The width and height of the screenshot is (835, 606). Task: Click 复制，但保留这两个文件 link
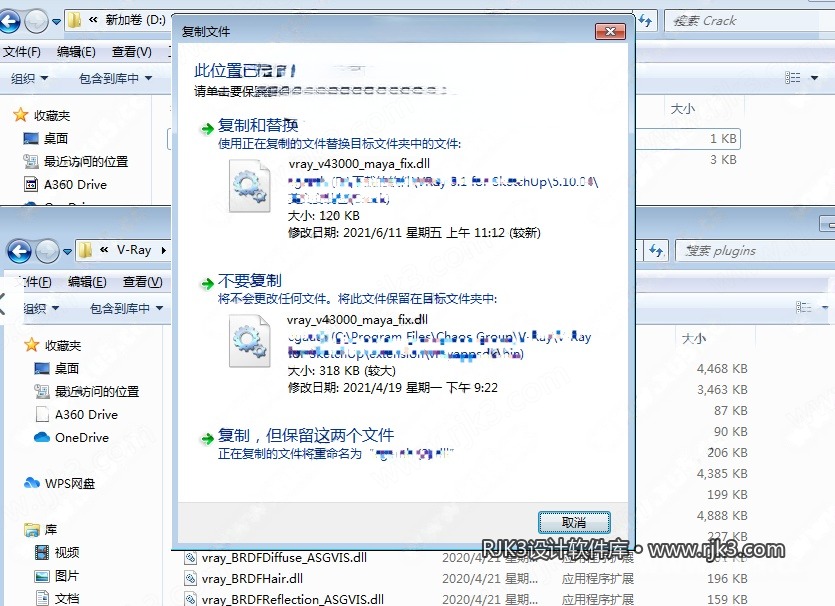point(306,436)
